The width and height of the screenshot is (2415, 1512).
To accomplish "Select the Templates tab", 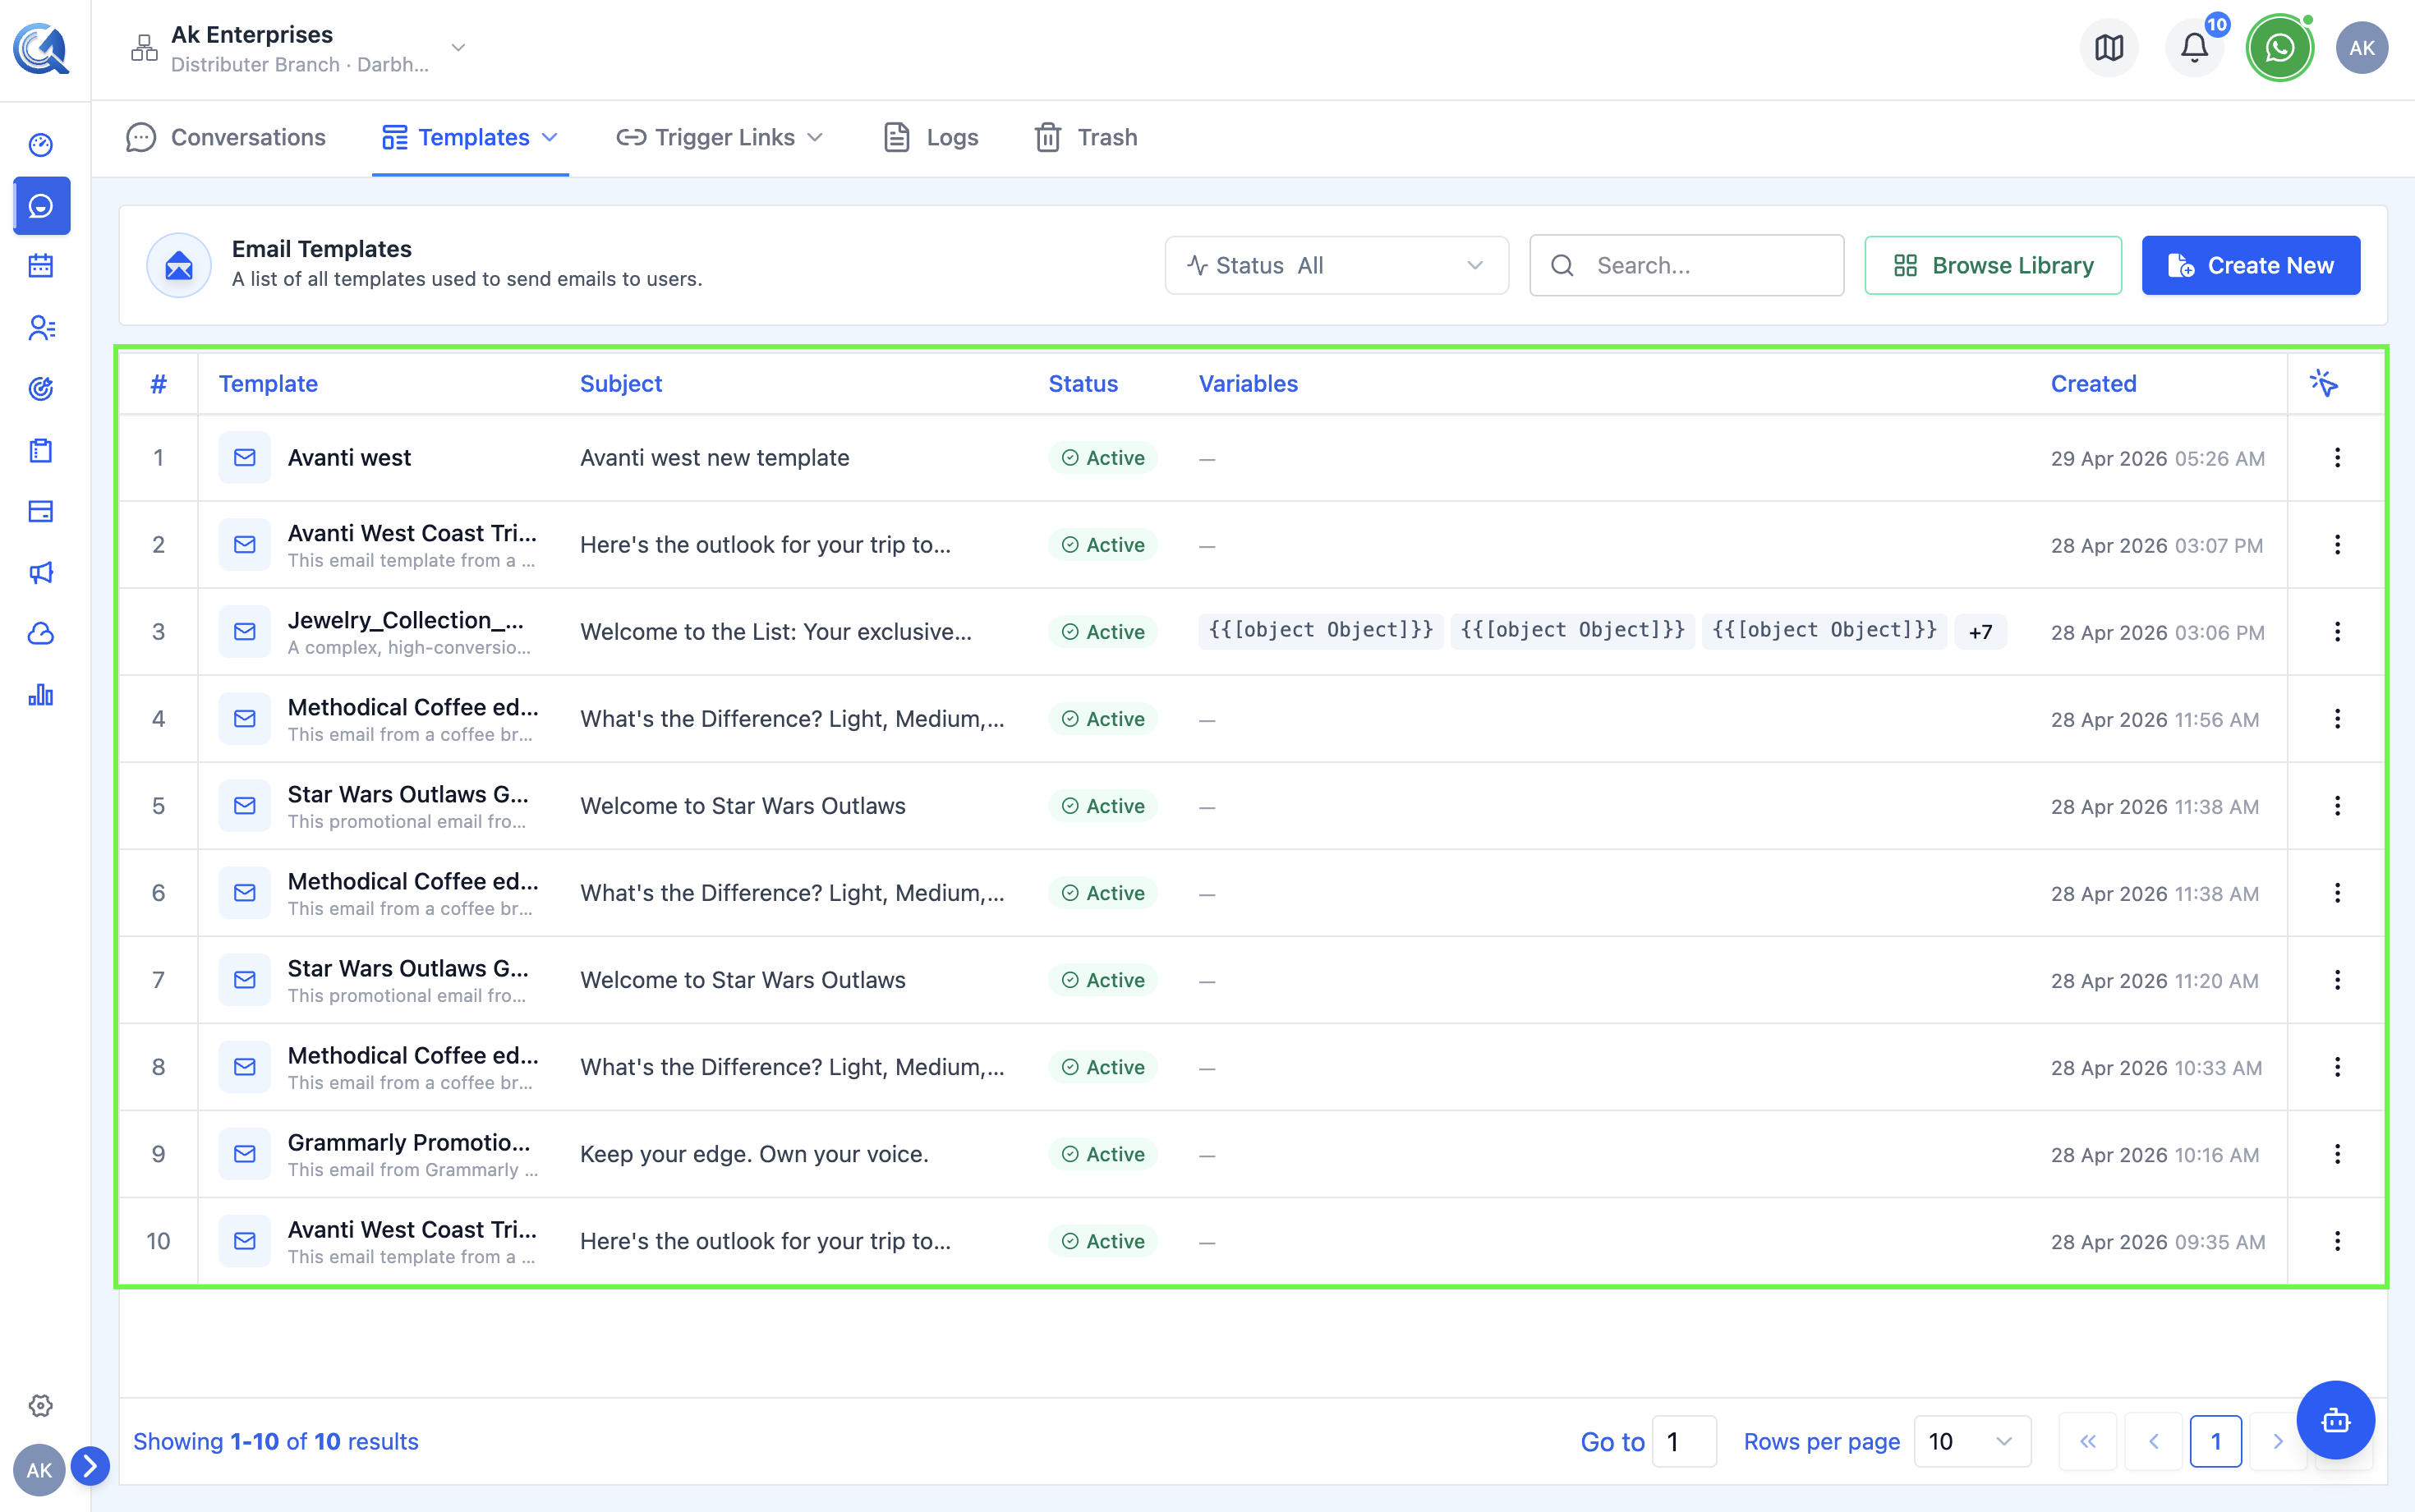I will [470, 137].
